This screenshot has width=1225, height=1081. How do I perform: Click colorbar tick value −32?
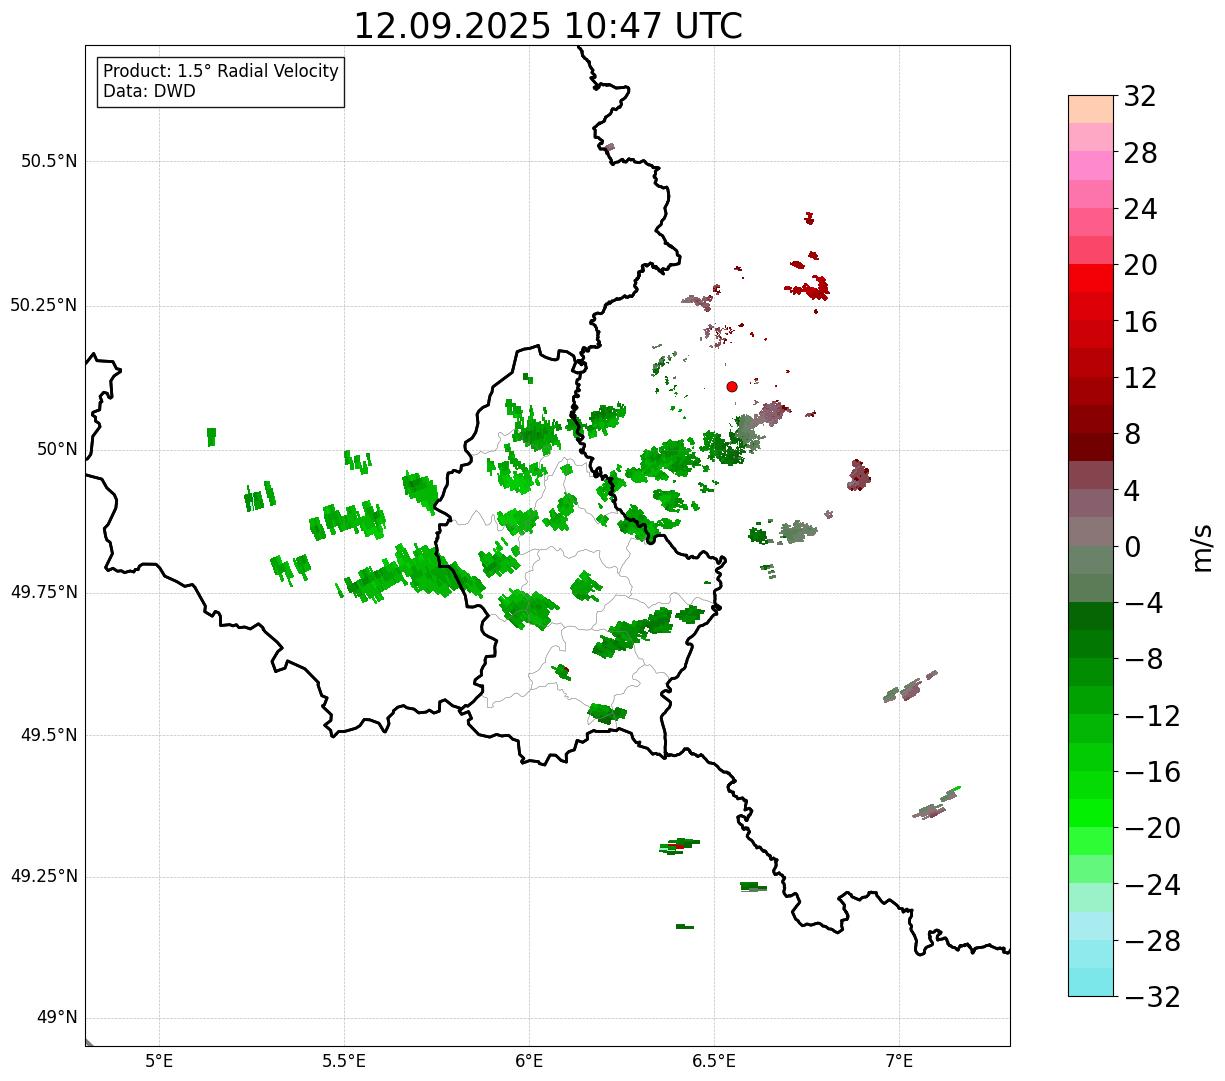click(x=1152, y=997)
